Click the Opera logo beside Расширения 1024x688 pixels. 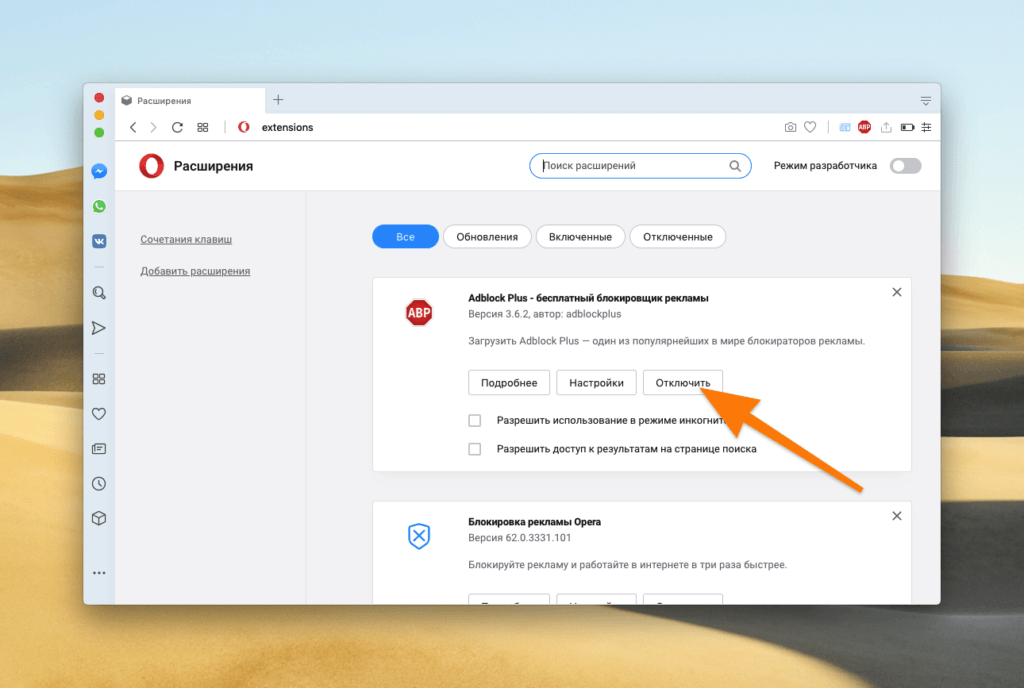coord(152,166)
